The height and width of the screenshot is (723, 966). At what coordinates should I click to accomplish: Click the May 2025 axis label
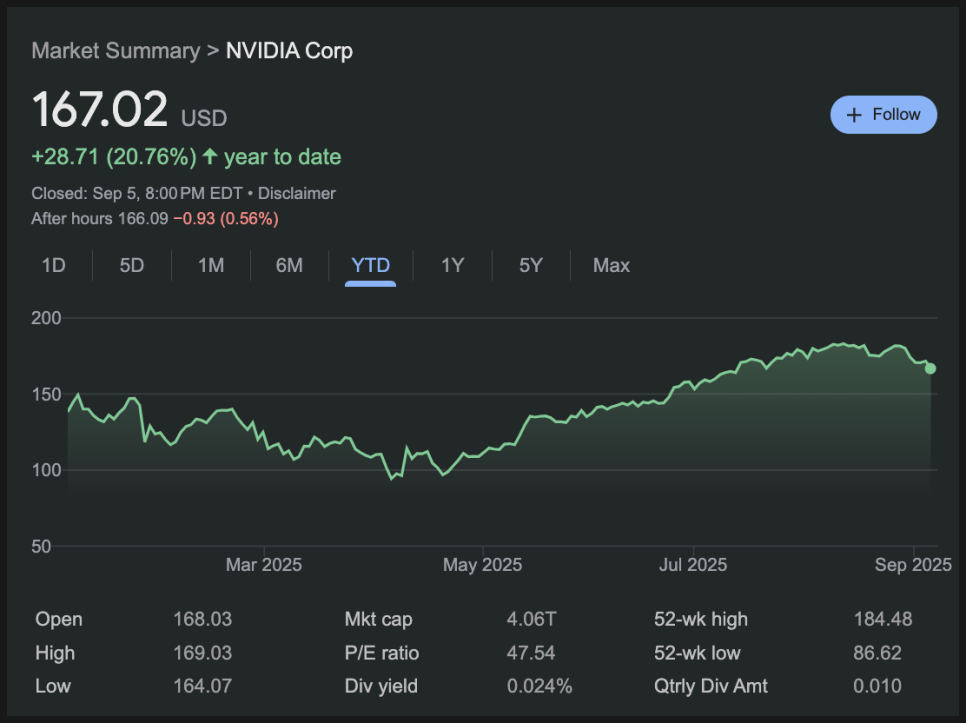pyautogui.click(x=482, y=565)
